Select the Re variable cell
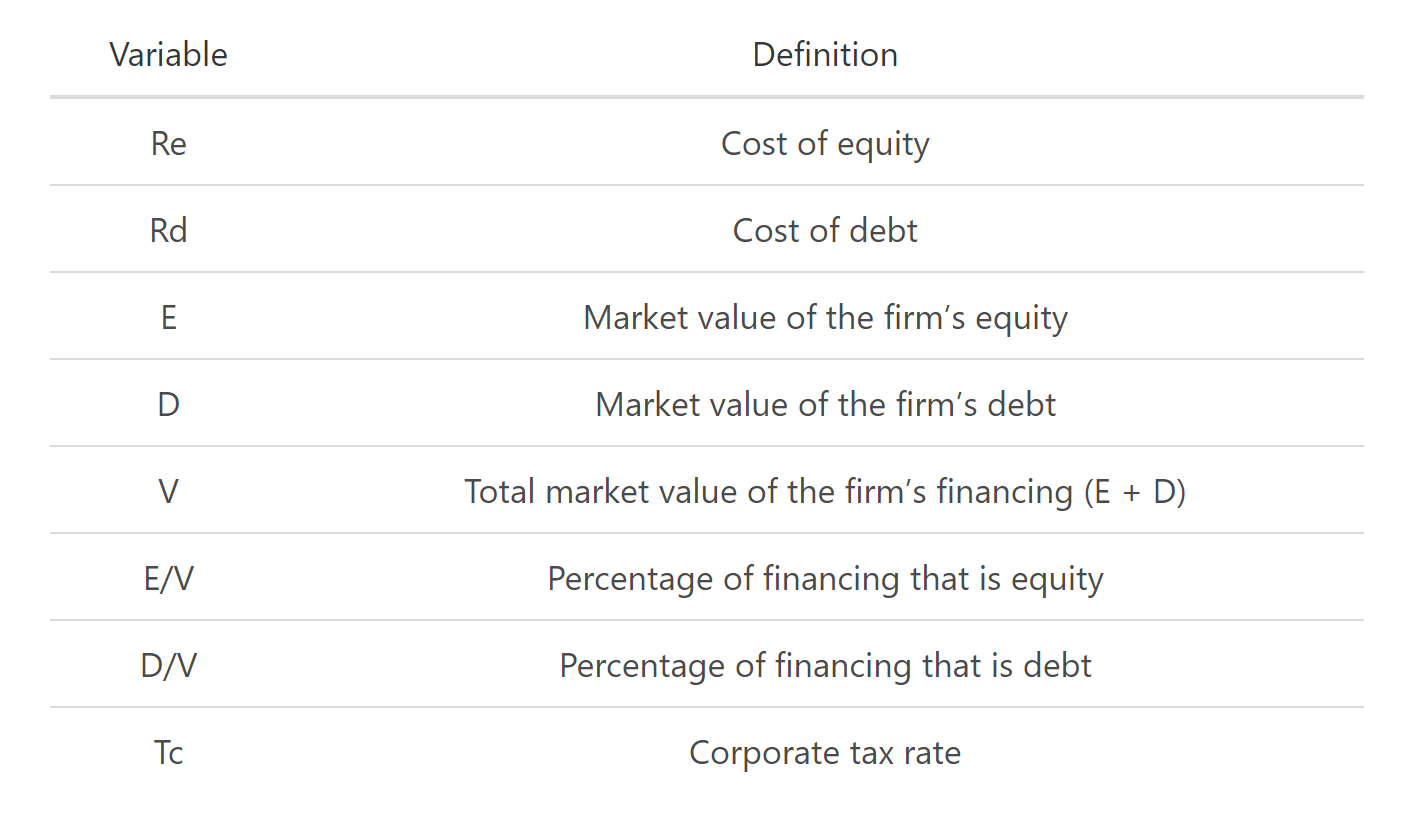This screenshot has height=814, width=1420. click(168, 143)
